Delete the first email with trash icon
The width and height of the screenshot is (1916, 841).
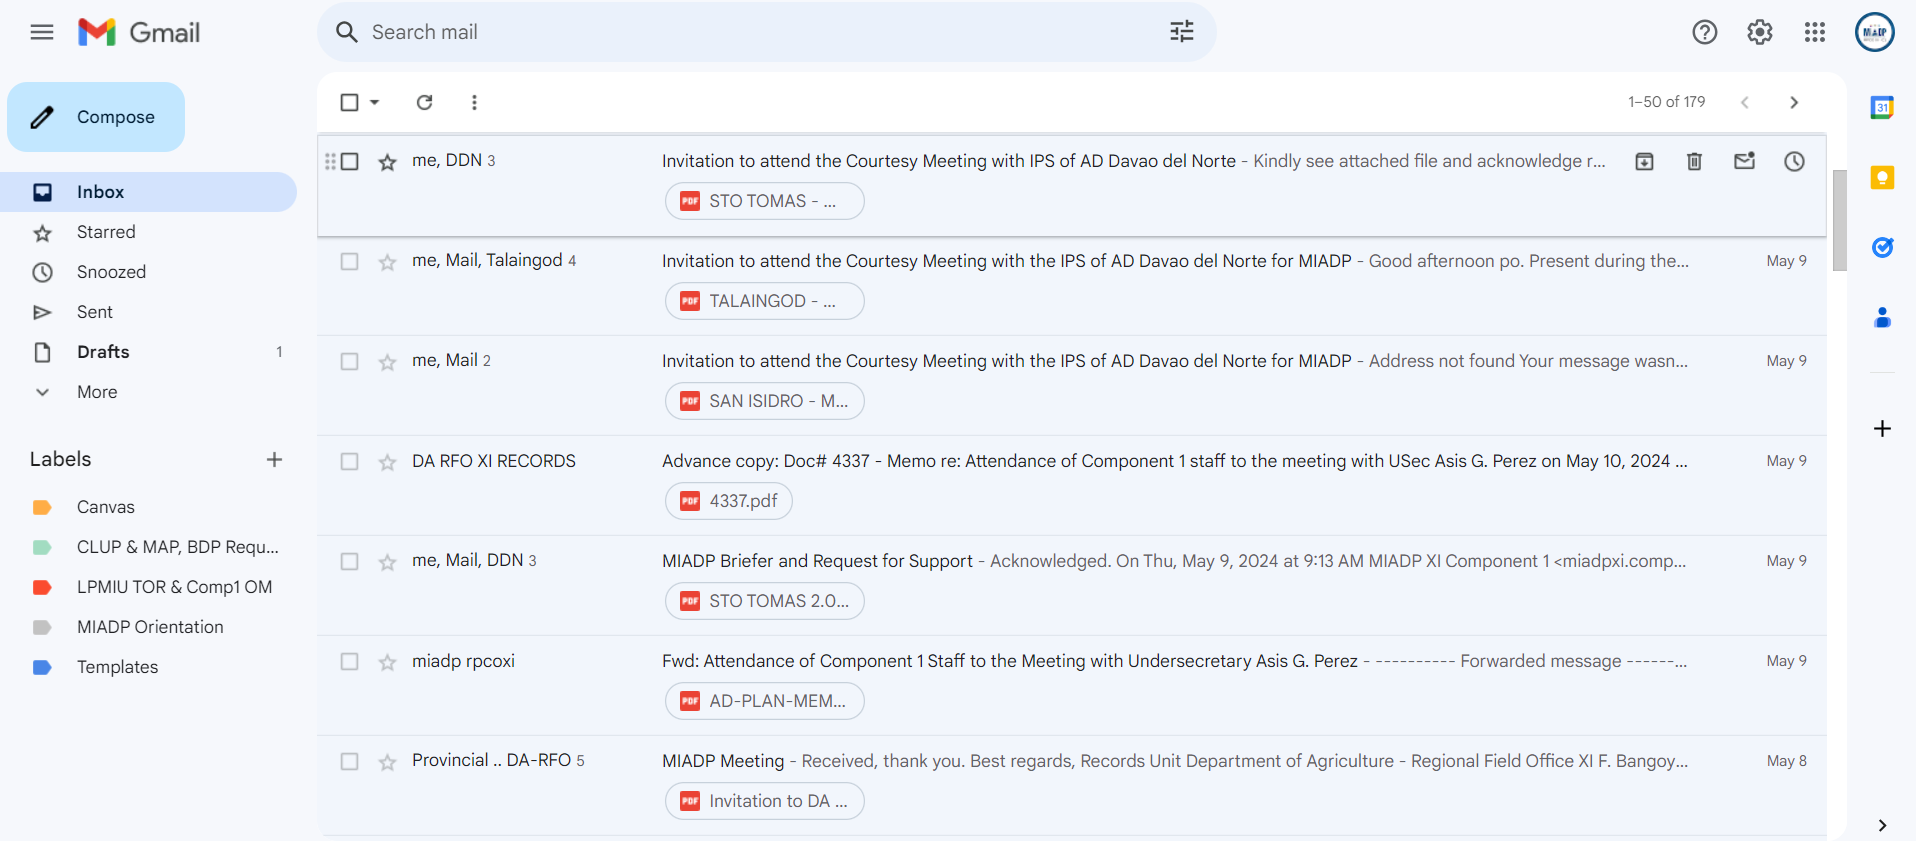1694,161
